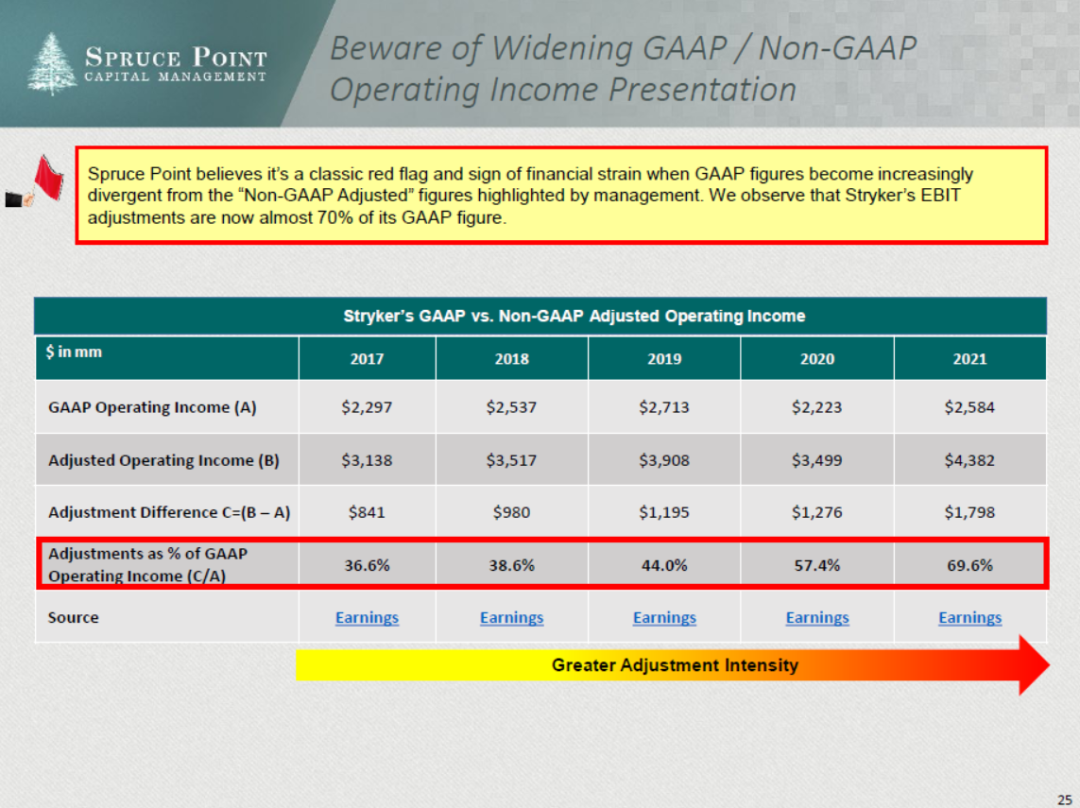Click the '$ in mm' header cell

tap(167, 358)
